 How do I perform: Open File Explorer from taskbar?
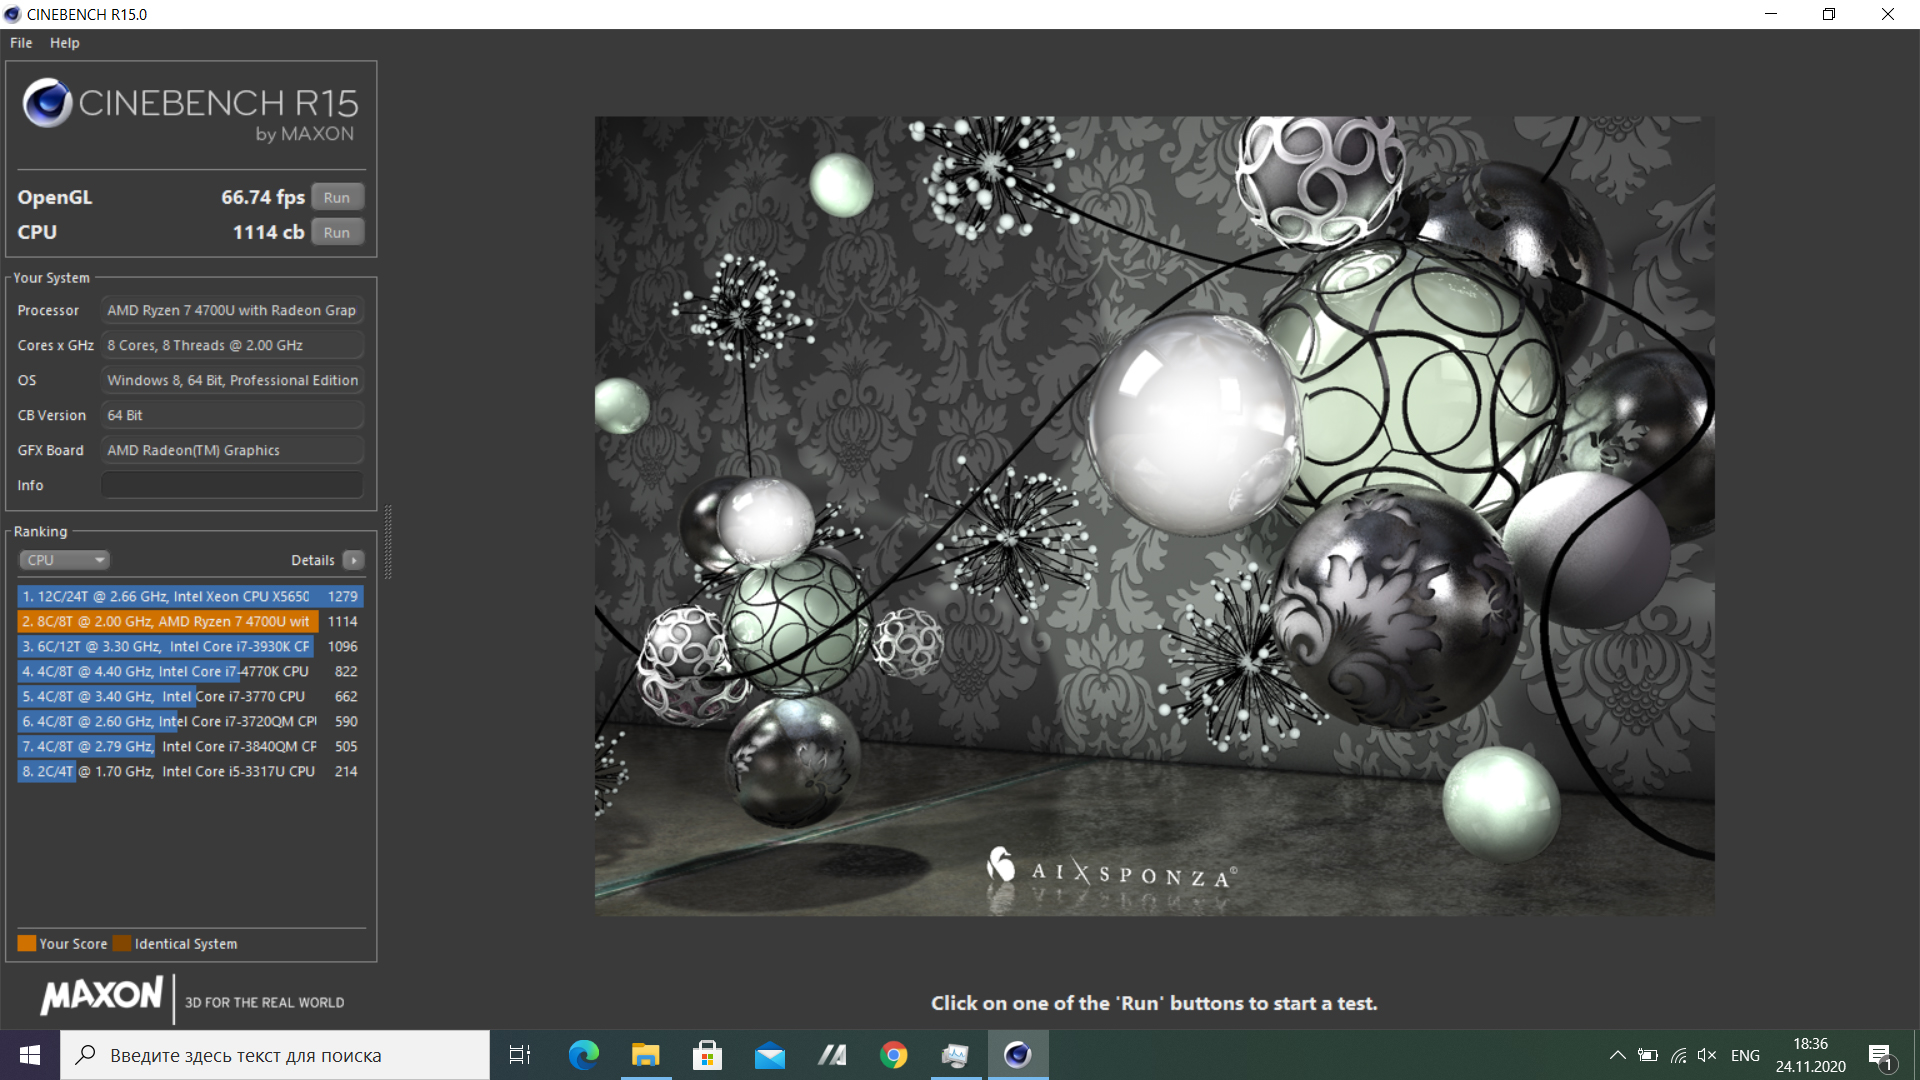click(x=645, y=1055)
